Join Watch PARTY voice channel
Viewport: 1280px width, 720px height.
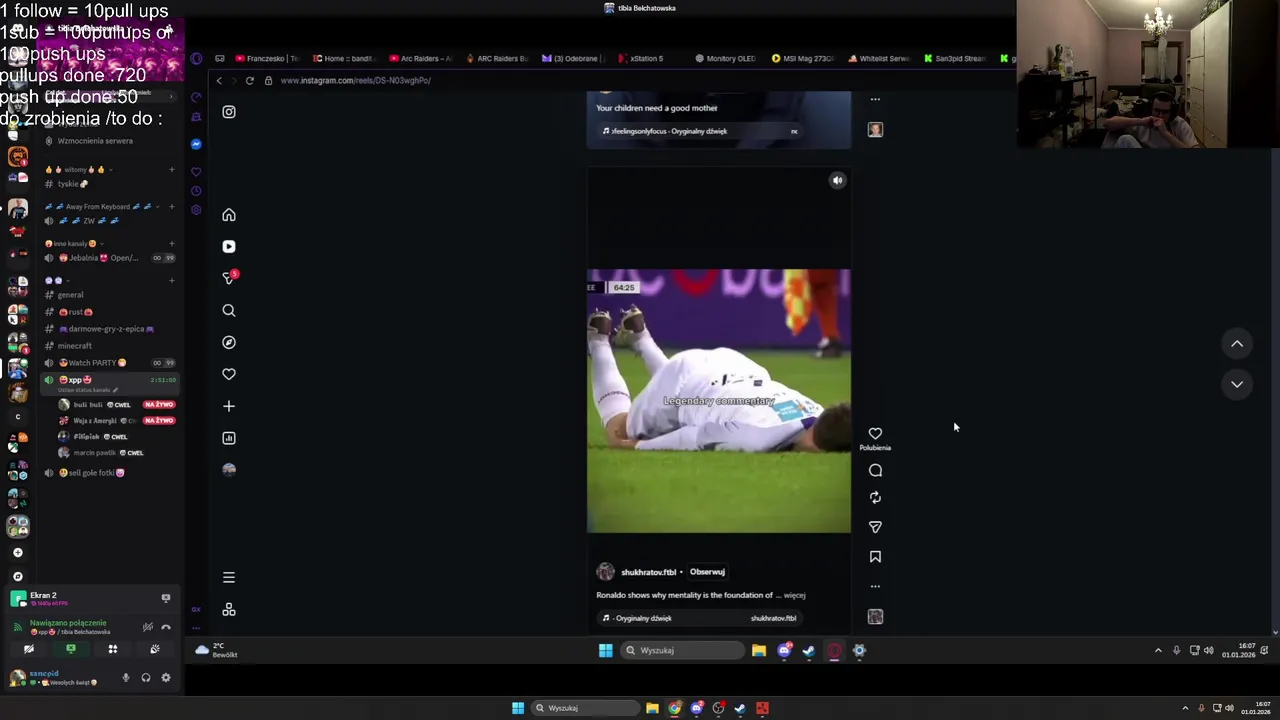pyautogui.click(x=110, y=363)
